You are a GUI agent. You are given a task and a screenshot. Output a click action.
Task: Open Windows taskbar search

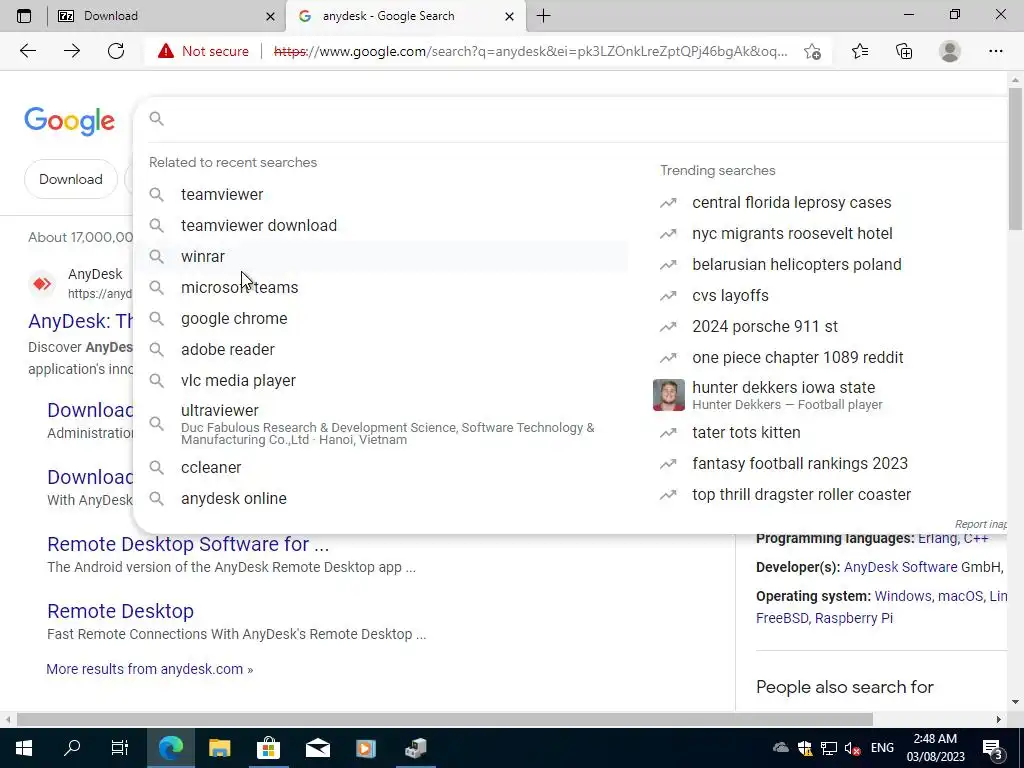72,748
